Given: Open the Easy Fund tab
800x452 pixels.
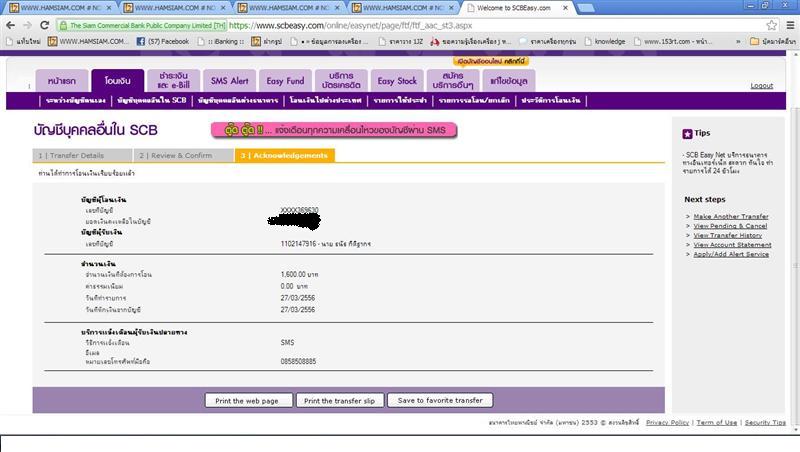Looking at the screenshot, I should pyautogui.click(x=285, y=81).
